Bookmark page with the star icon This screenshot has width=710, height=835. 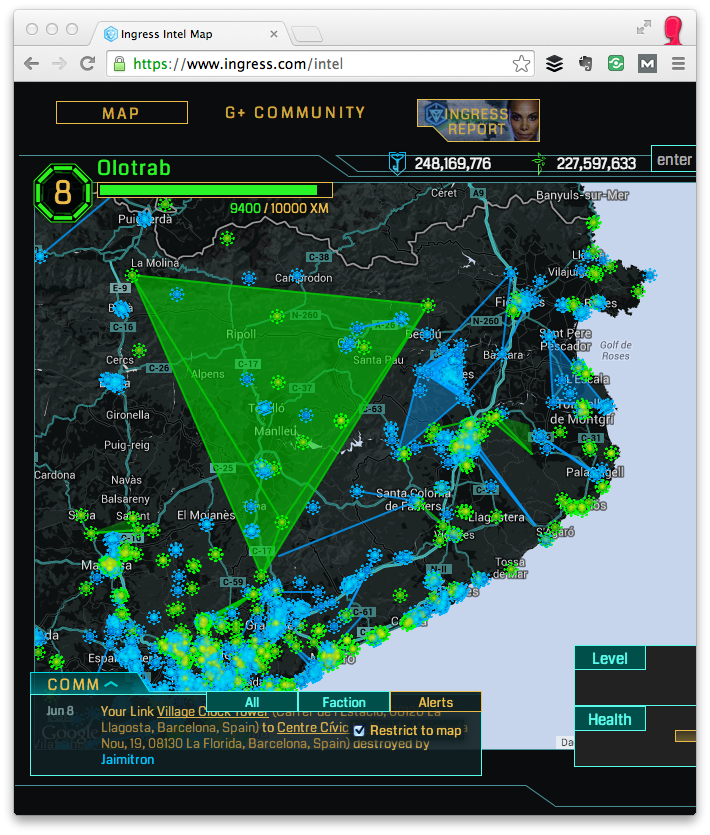pos(521,64)
